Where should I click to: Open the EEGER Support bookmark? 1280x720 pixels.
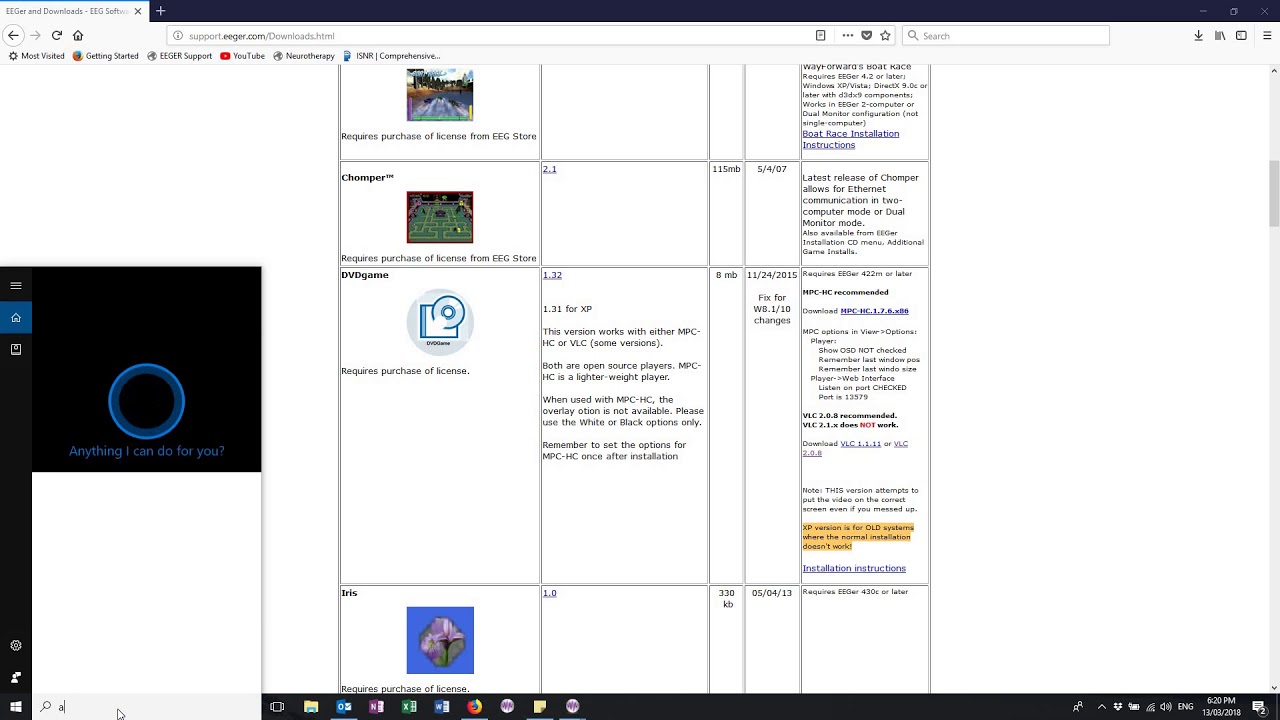tap(180, 56)
